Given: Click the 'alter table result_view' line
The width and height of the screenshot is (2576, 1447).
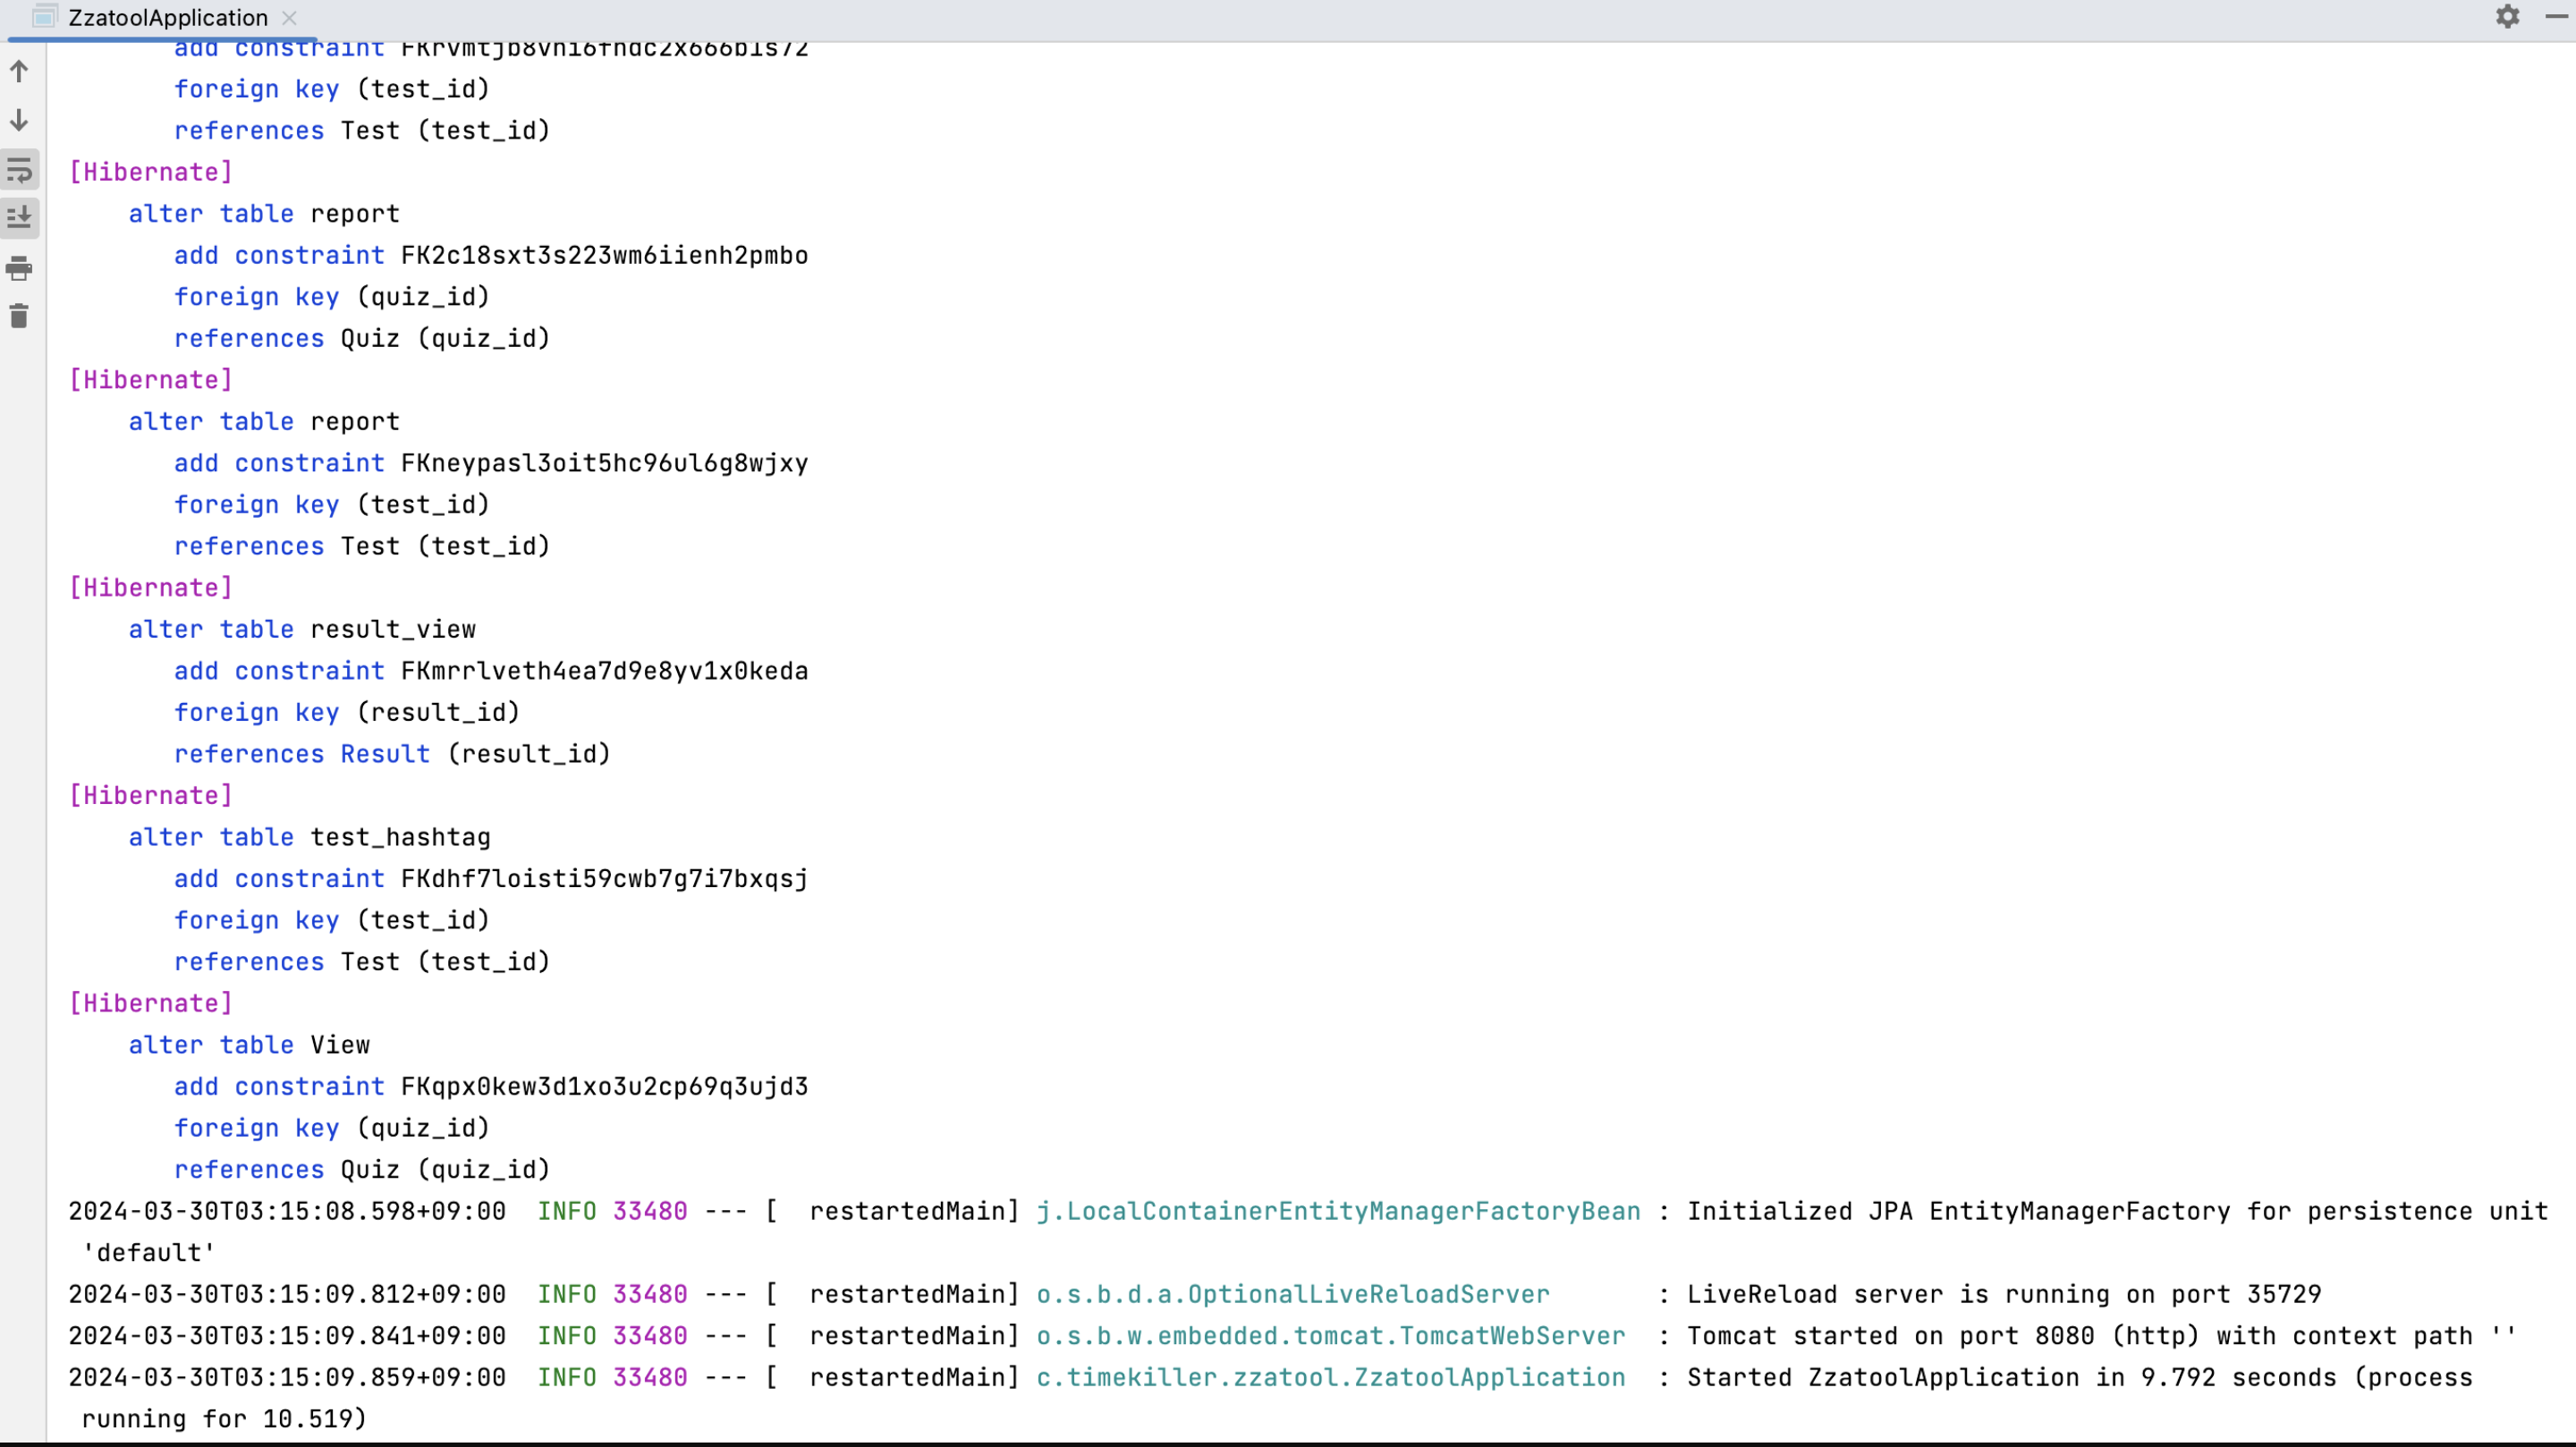Looking at the screenshot, I should (x=301, y=630).
